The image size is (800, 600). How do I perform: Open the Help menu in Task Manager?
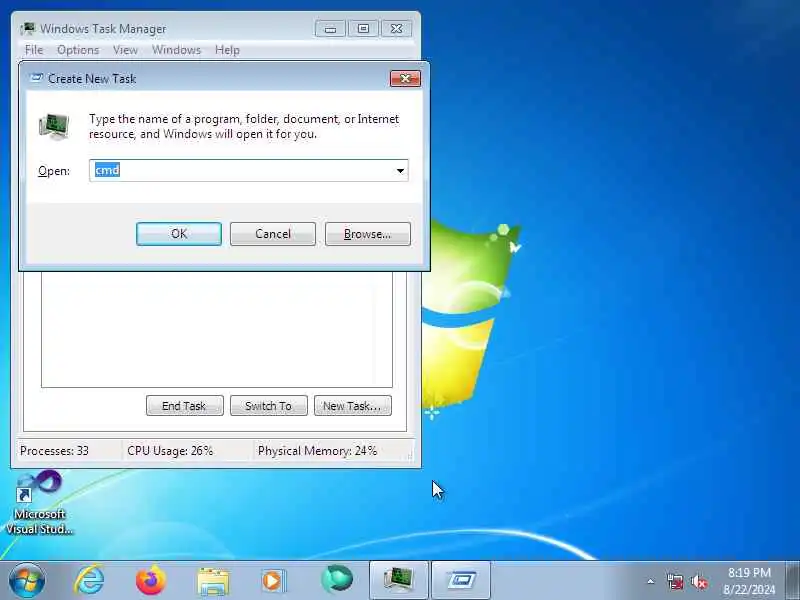pyautogui.click(x=227, y=50)
